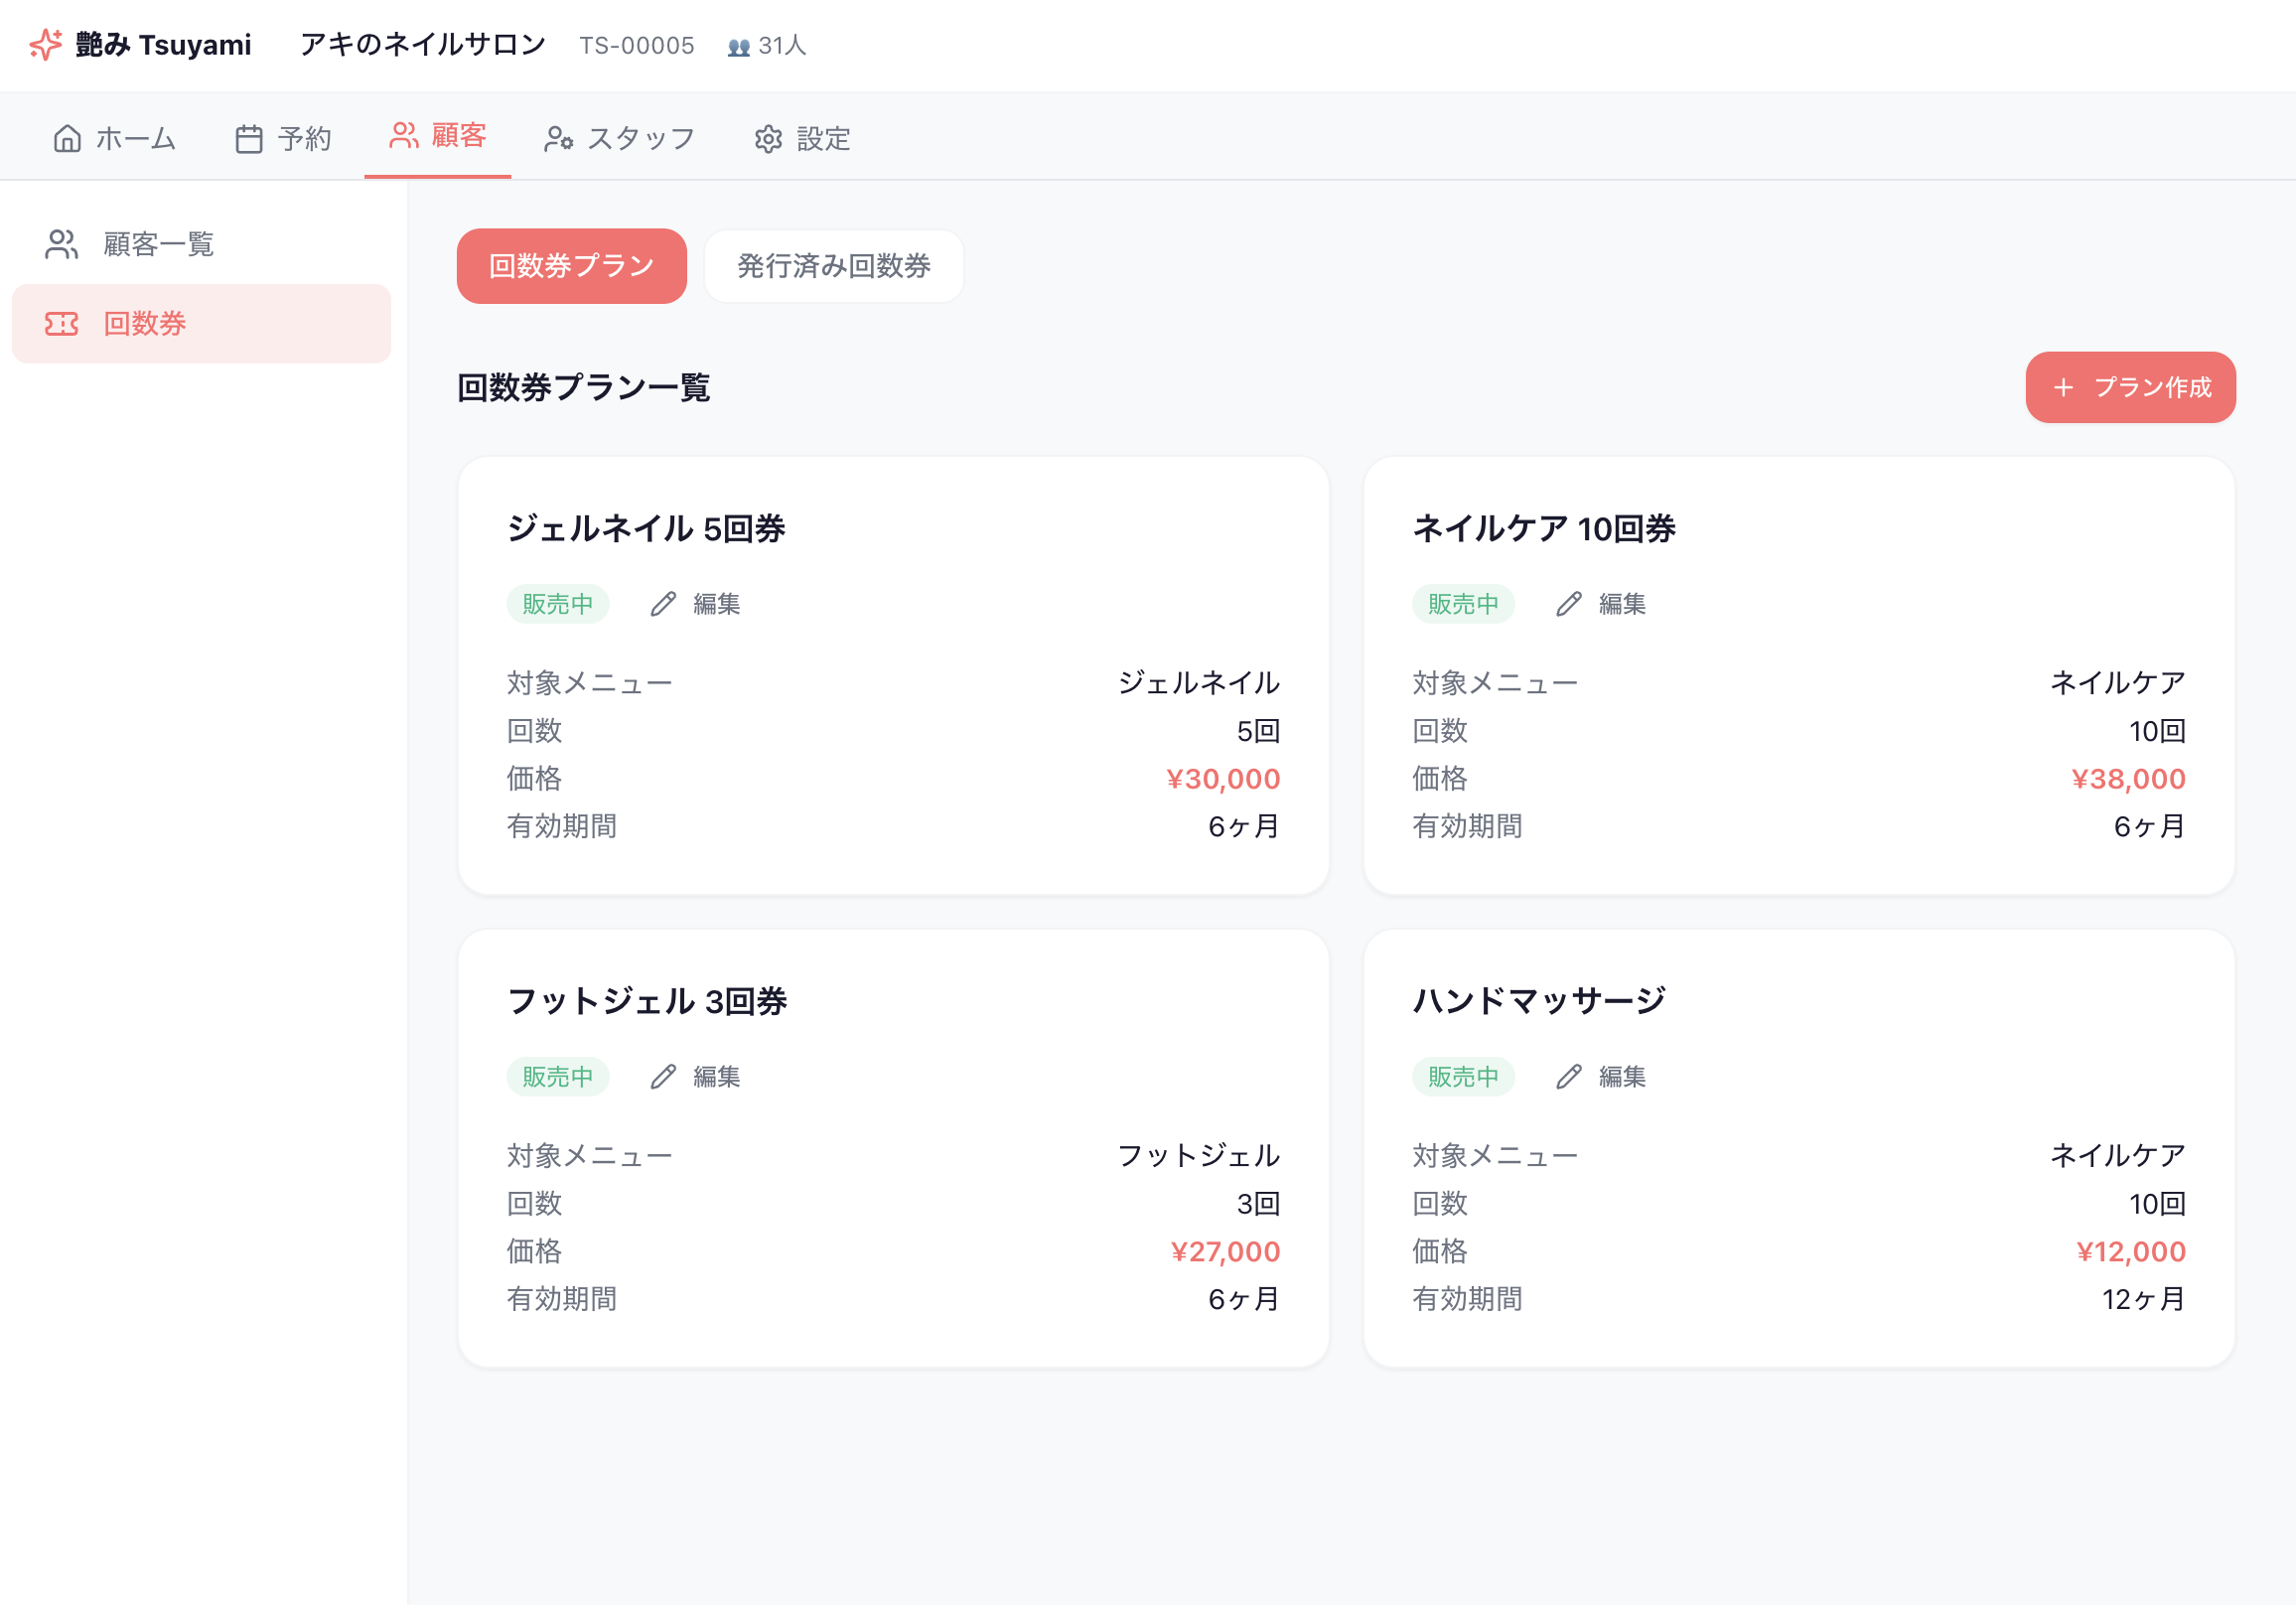
Task: Click the ticket icon beside 回数券
Action: pos(61,323)
